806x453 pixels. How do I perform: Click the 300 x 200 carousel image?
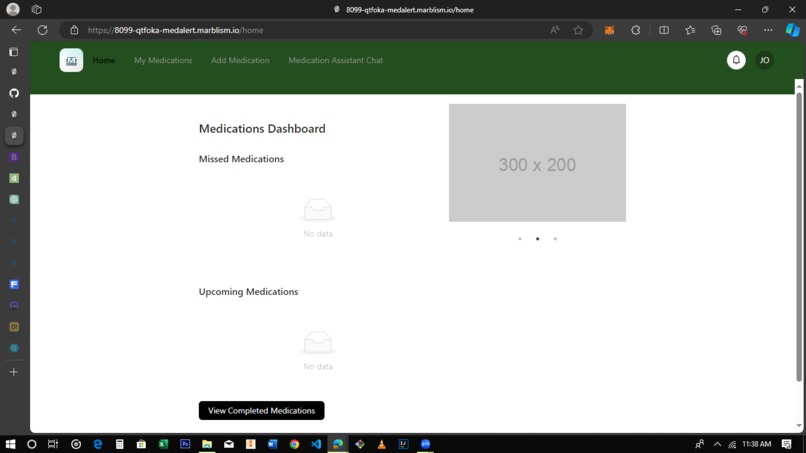[x=537, y=162]
